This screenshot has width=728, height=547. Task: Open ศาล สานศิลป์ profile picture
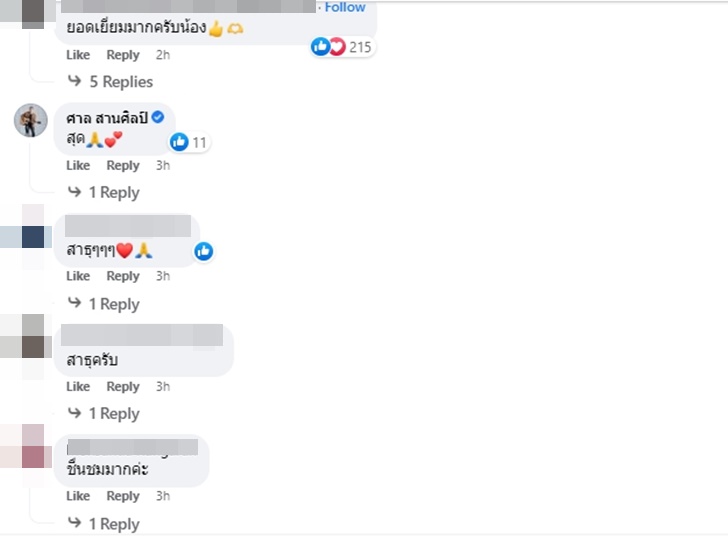pos(31,120)
